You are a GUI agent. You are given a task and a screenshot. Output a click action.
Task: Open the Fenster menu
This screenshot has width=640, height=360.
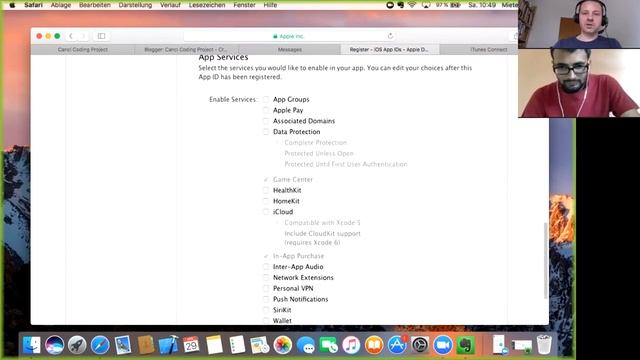tap(244, 5)
